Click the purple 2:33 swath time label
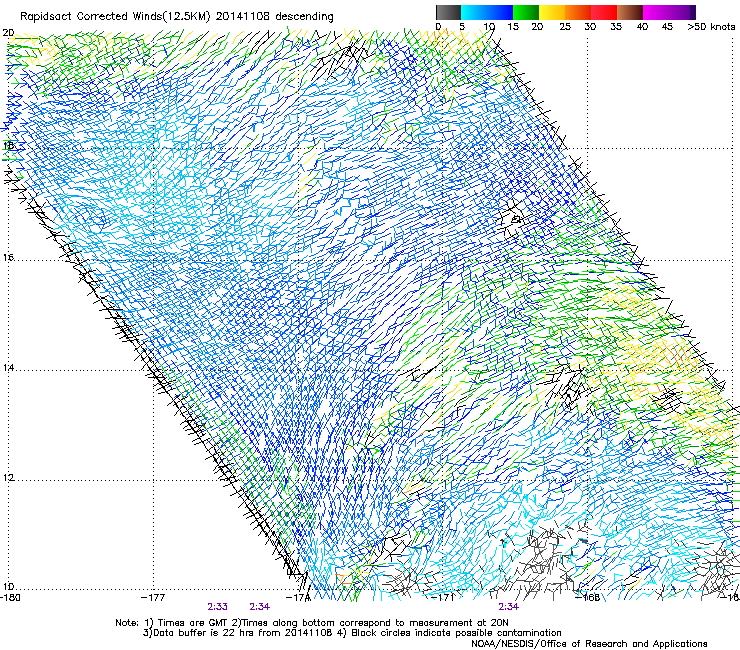This screenshot has width=740, height=650. [x=218, y=607]
